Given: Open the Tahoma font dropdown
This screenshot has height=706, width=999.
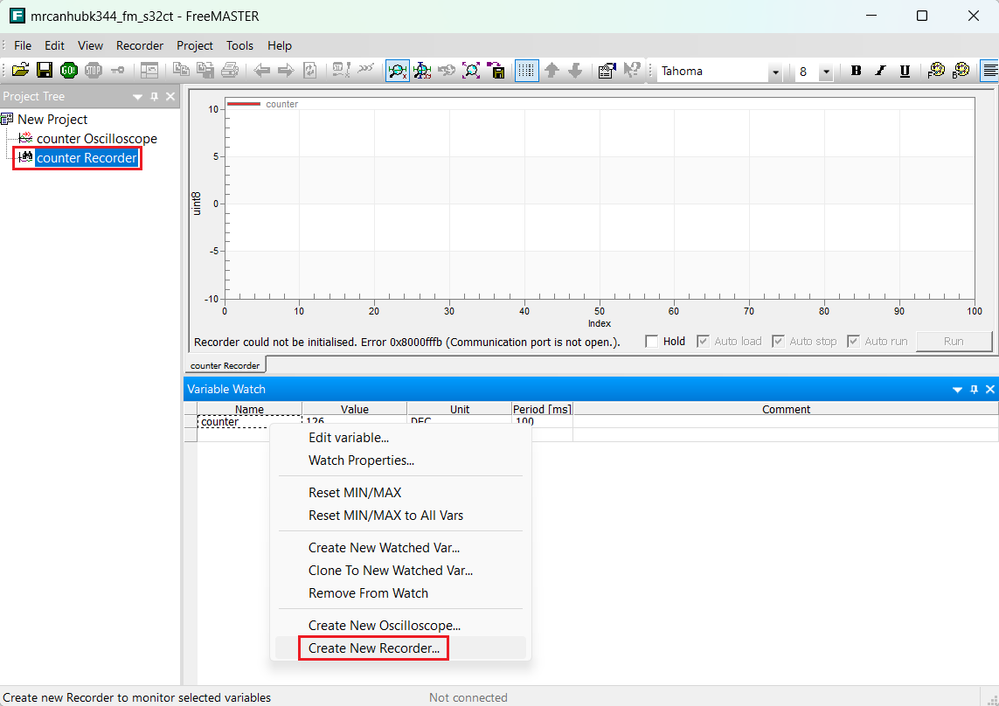Looking at the screenshot, I should click(775, 72).
